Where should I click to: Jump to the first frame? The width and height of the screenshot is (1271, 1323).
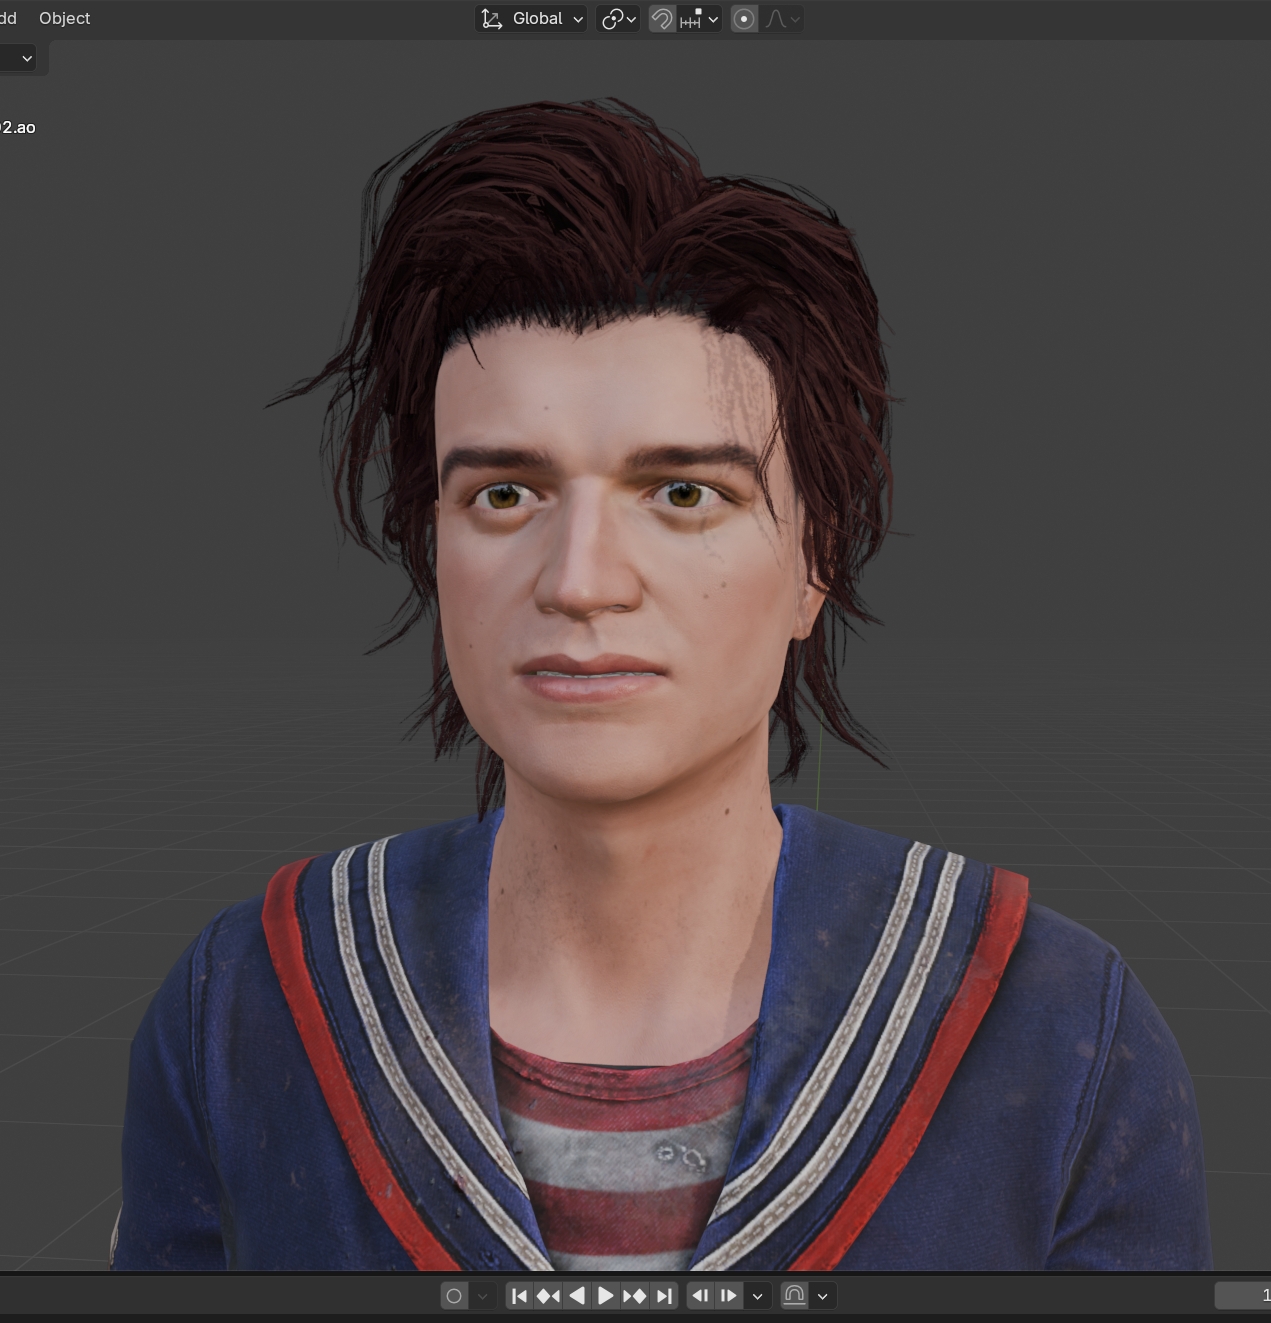click(x=519, y=1296)
